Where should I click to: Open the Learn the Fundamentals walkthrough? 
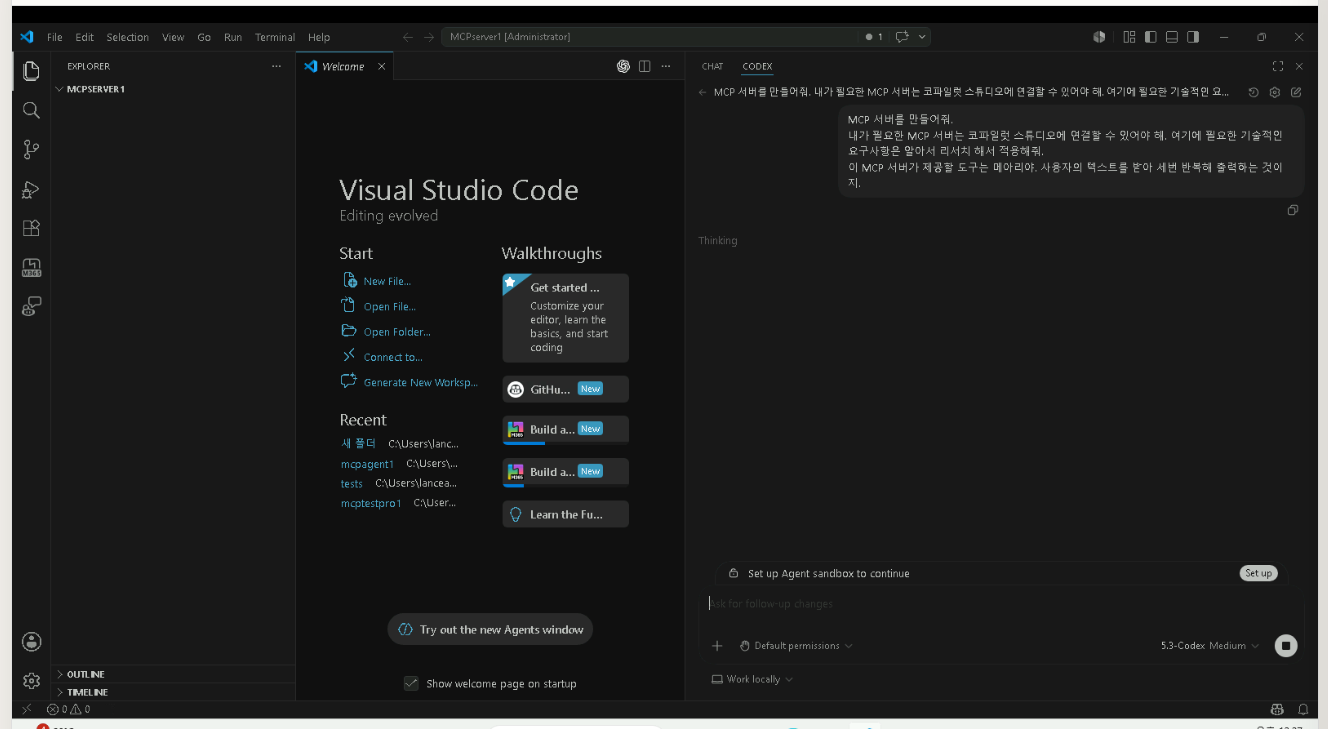pyautogui.click(x=565, y=514)
